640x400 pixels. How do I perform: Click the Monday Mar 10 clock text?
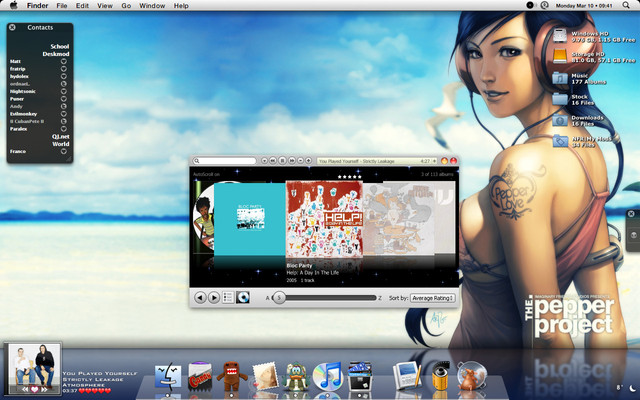[x=584, y=6]
